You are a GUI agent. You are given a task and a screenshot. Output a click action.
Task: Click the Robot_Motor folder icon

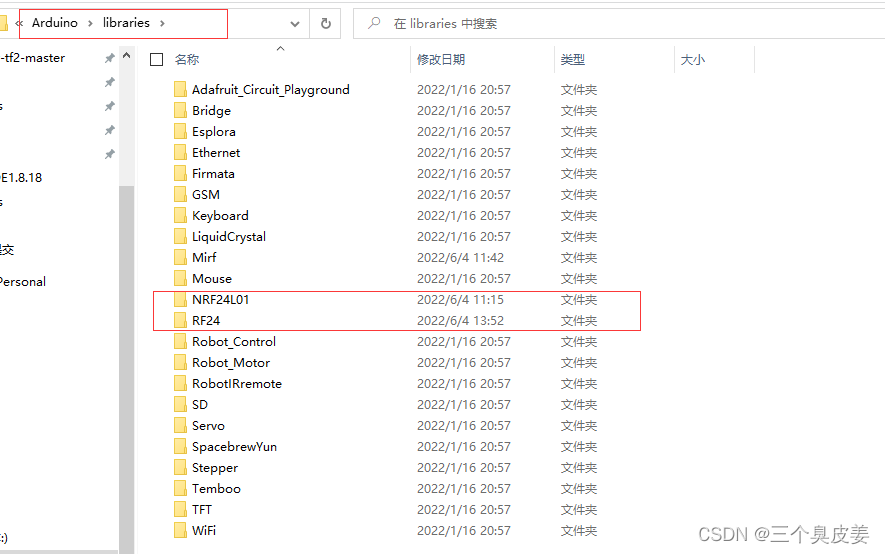coord(181,362)
